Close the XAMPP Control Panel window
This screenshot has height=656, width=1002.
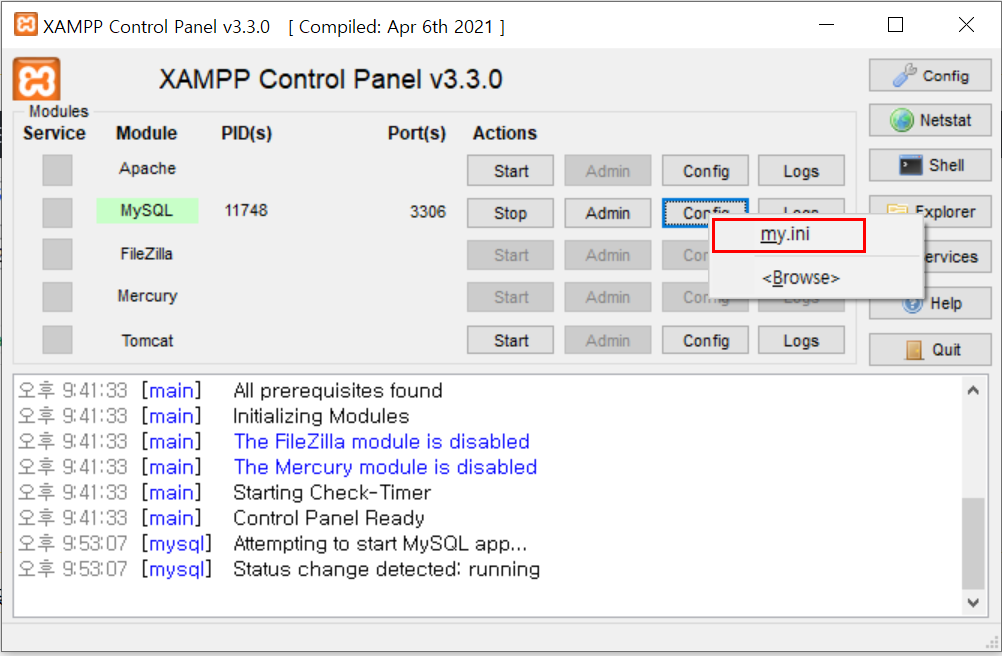coord(966,25)
